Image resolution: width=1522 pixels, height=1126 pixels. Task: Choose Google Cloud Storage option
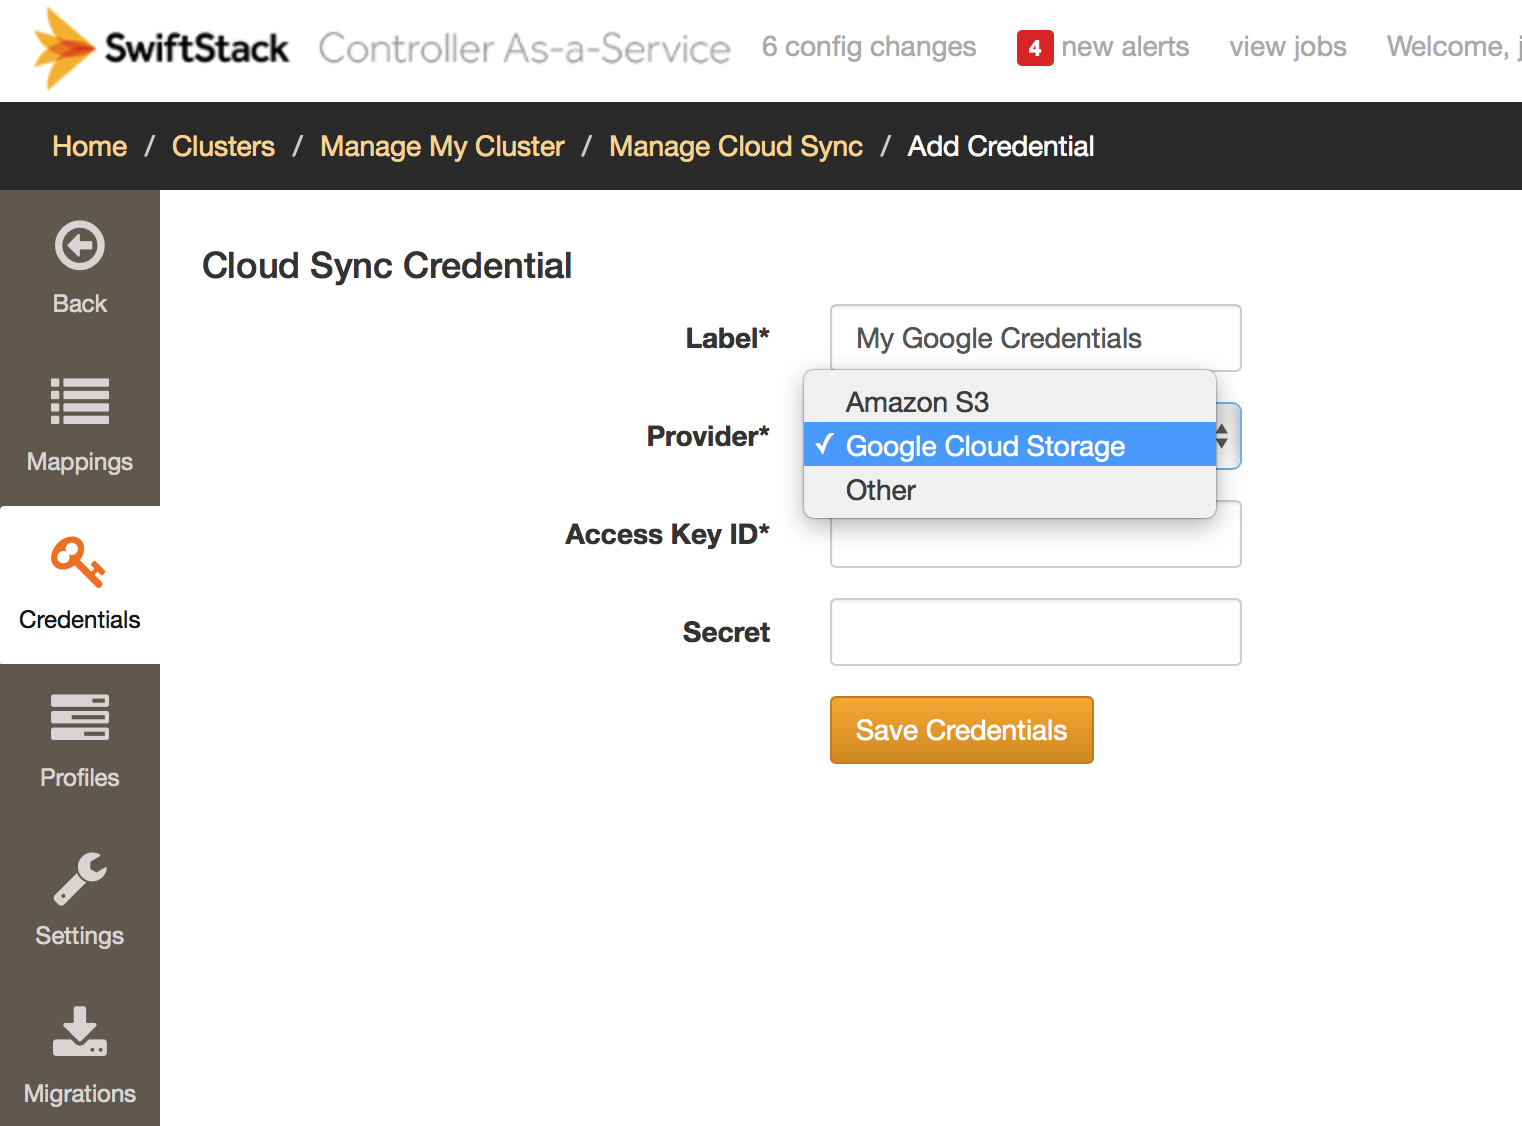tap(1010, 445)
